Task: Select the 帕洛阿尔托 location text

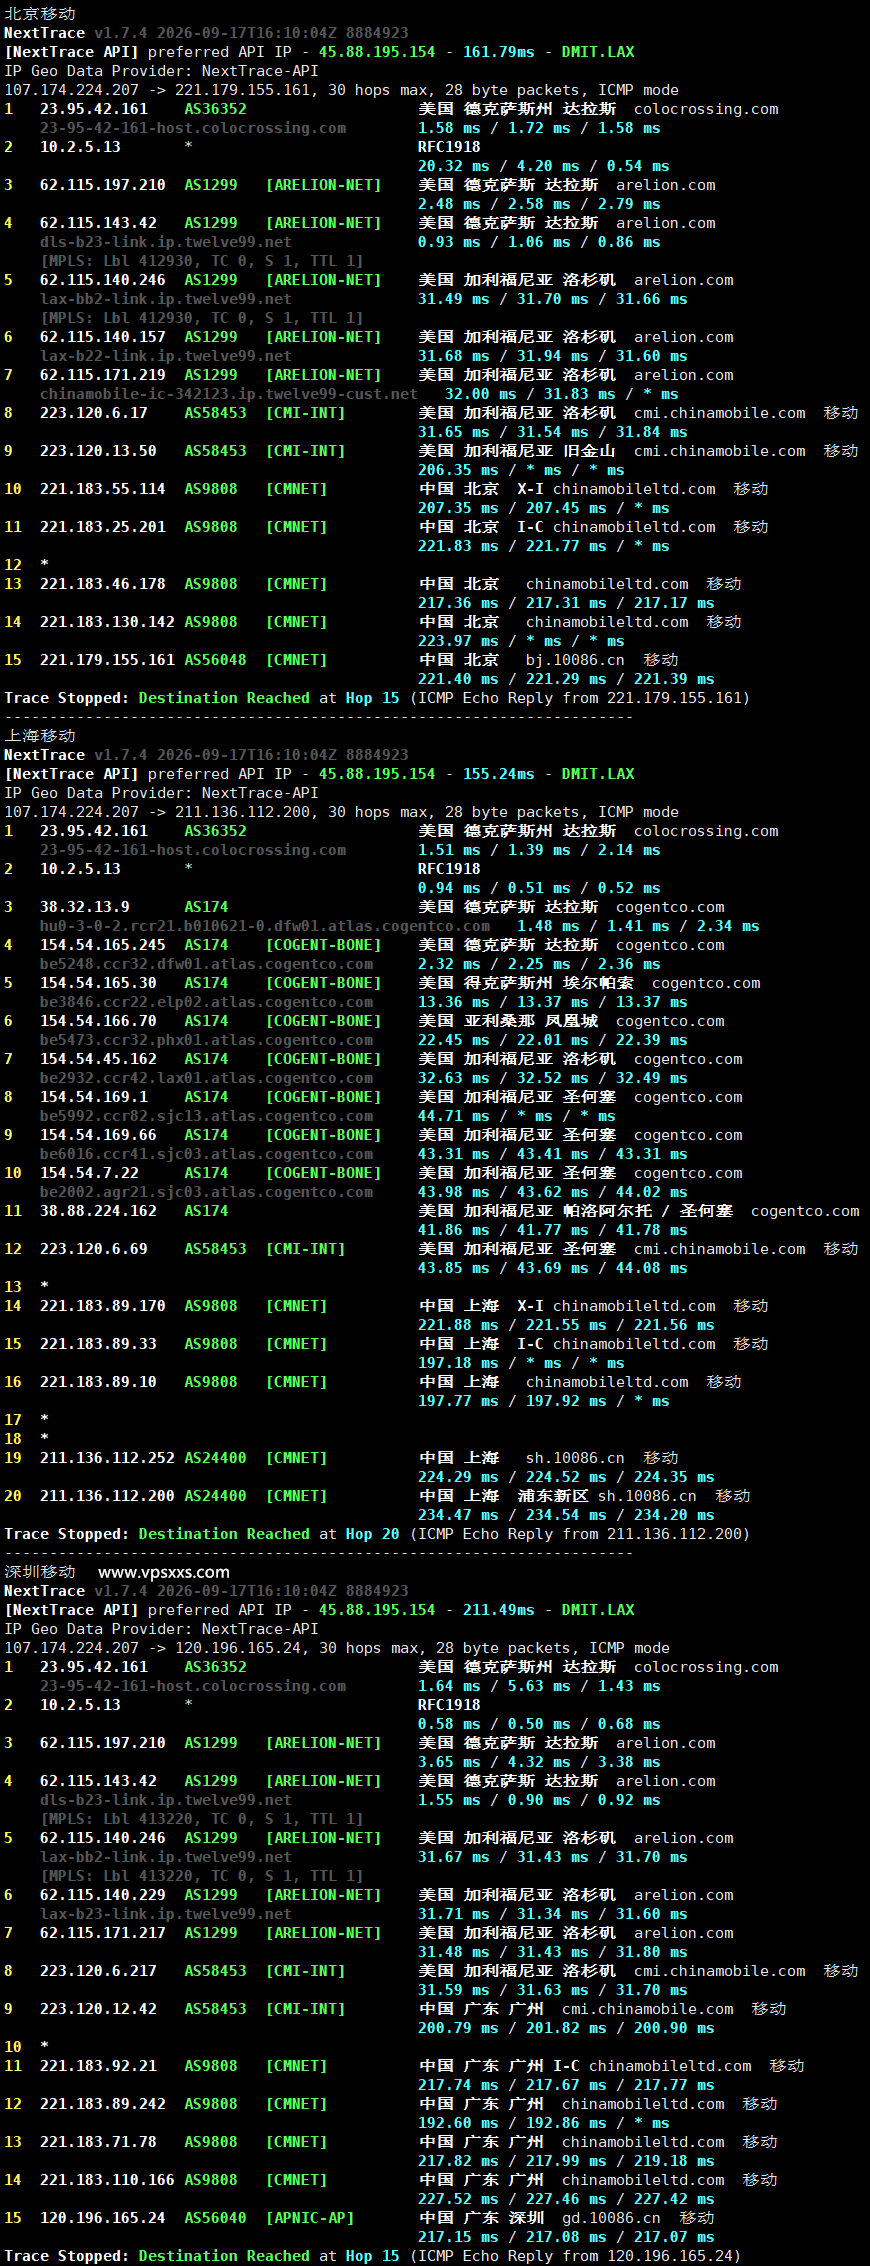Action: (x=607, y=1211)
